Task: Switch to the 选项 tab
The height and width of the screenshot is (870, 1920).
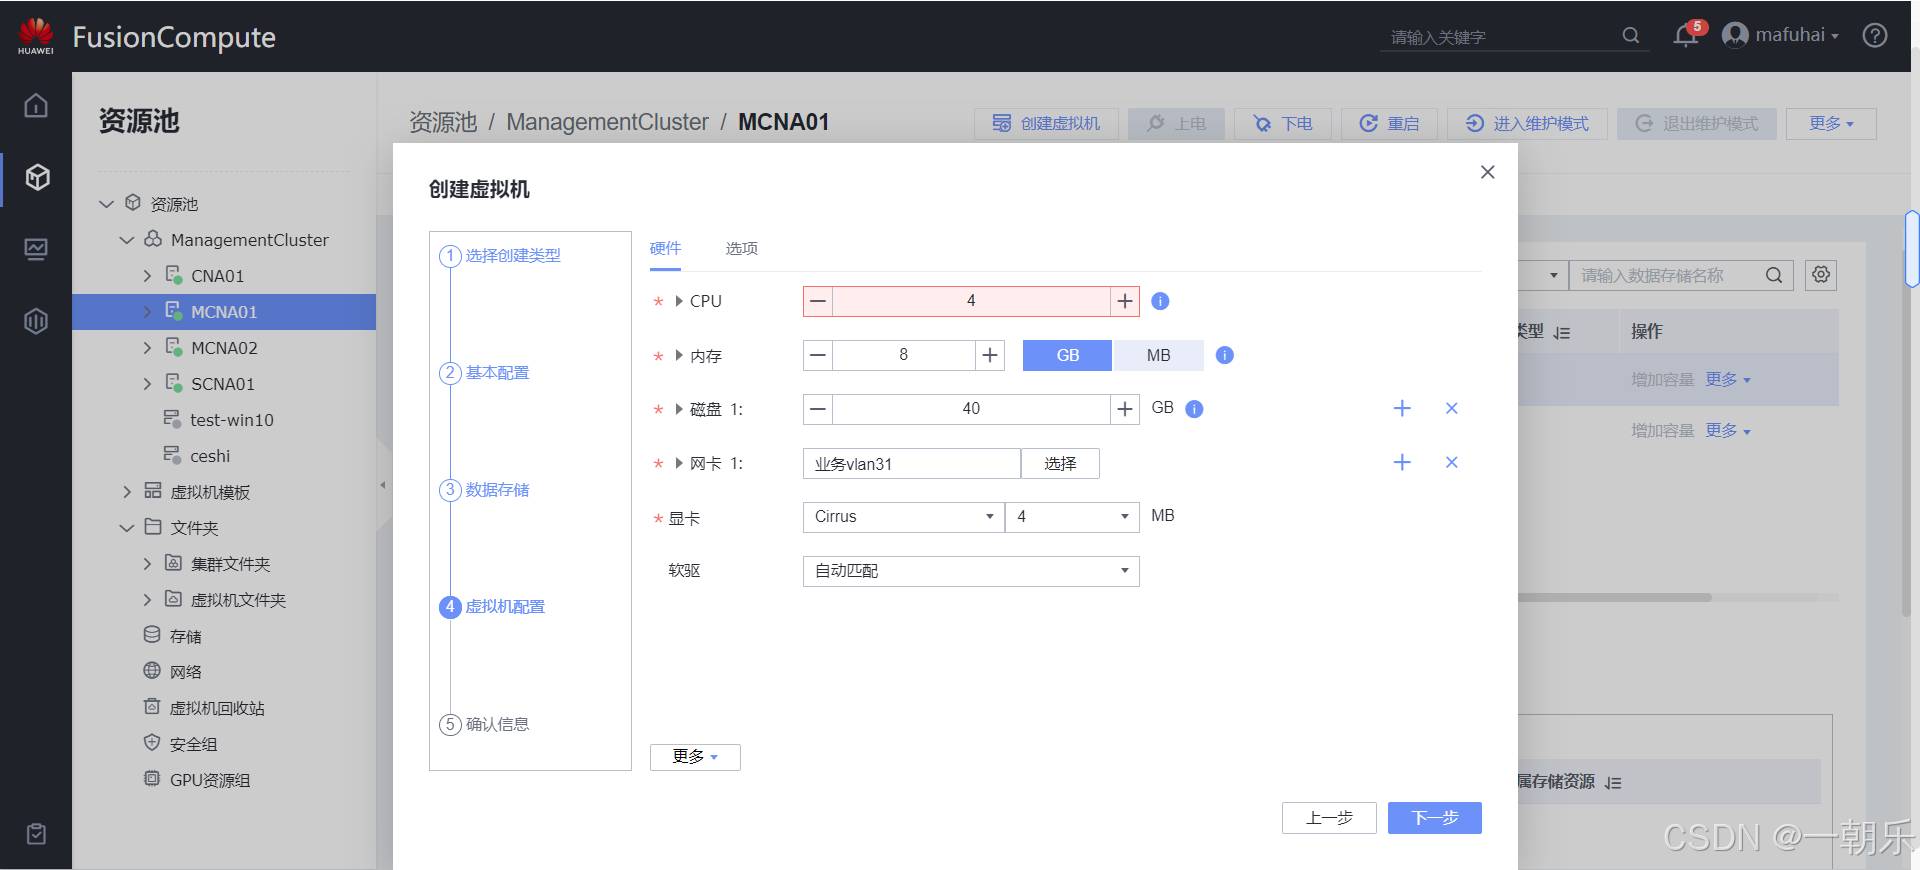Action: [x=741, y=248]
